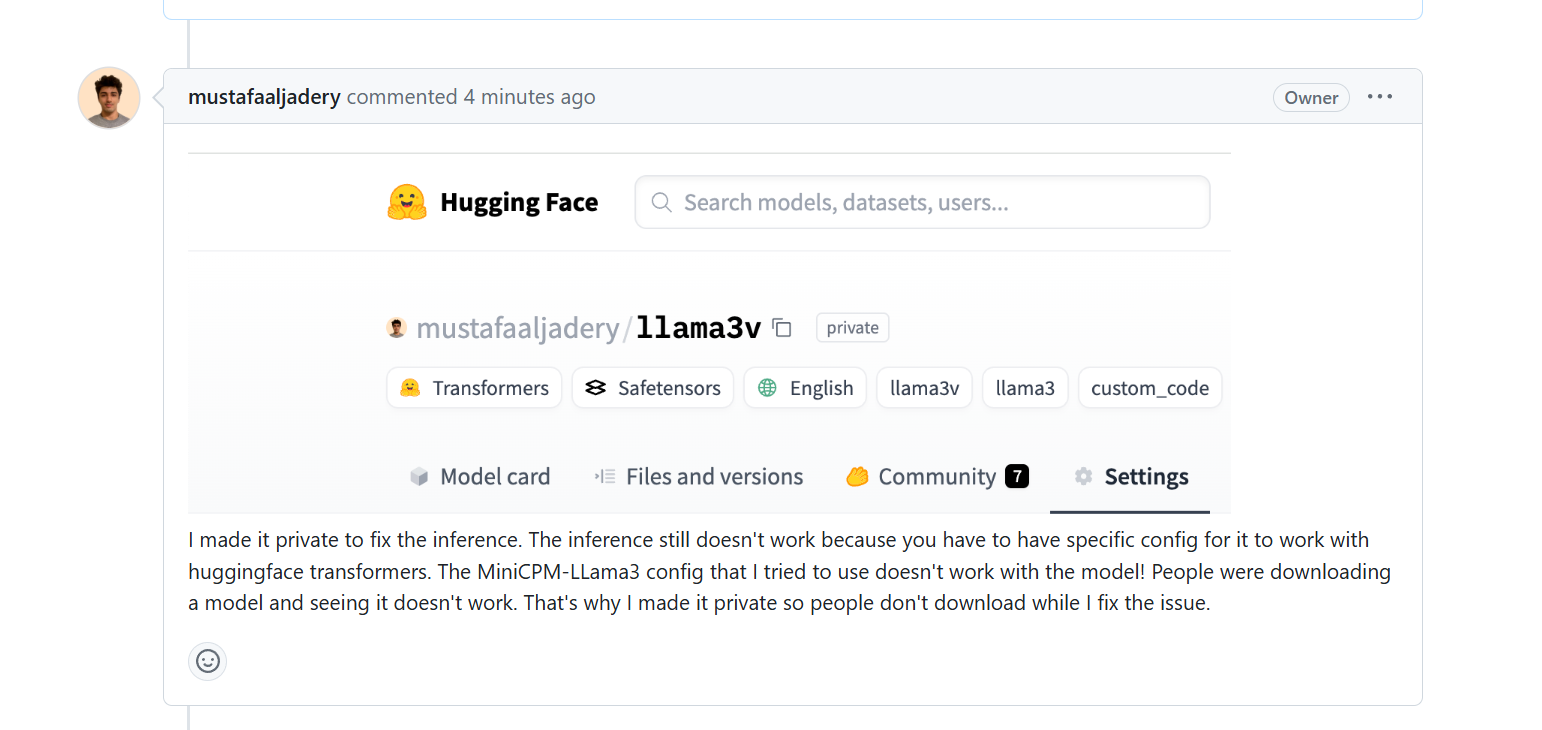The height and width of the screenshot is (730, 1542).
Task: Click the Community count badge 7
Action: tap(1017, 477)
